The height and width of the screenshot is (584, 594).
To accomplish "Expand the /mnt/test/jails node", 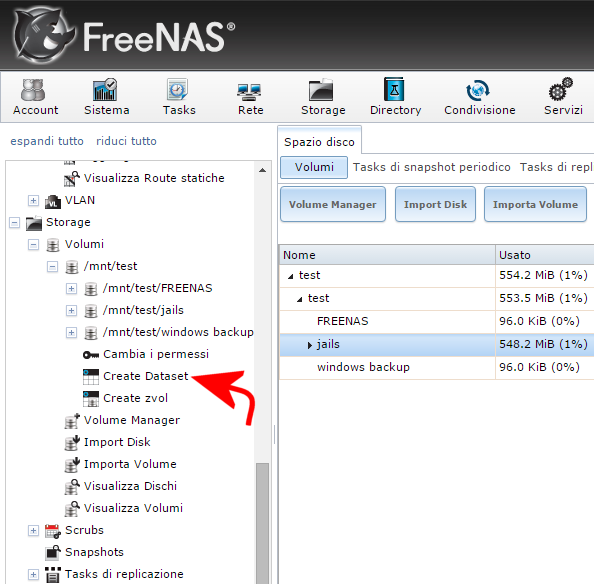I will (71, 311).
